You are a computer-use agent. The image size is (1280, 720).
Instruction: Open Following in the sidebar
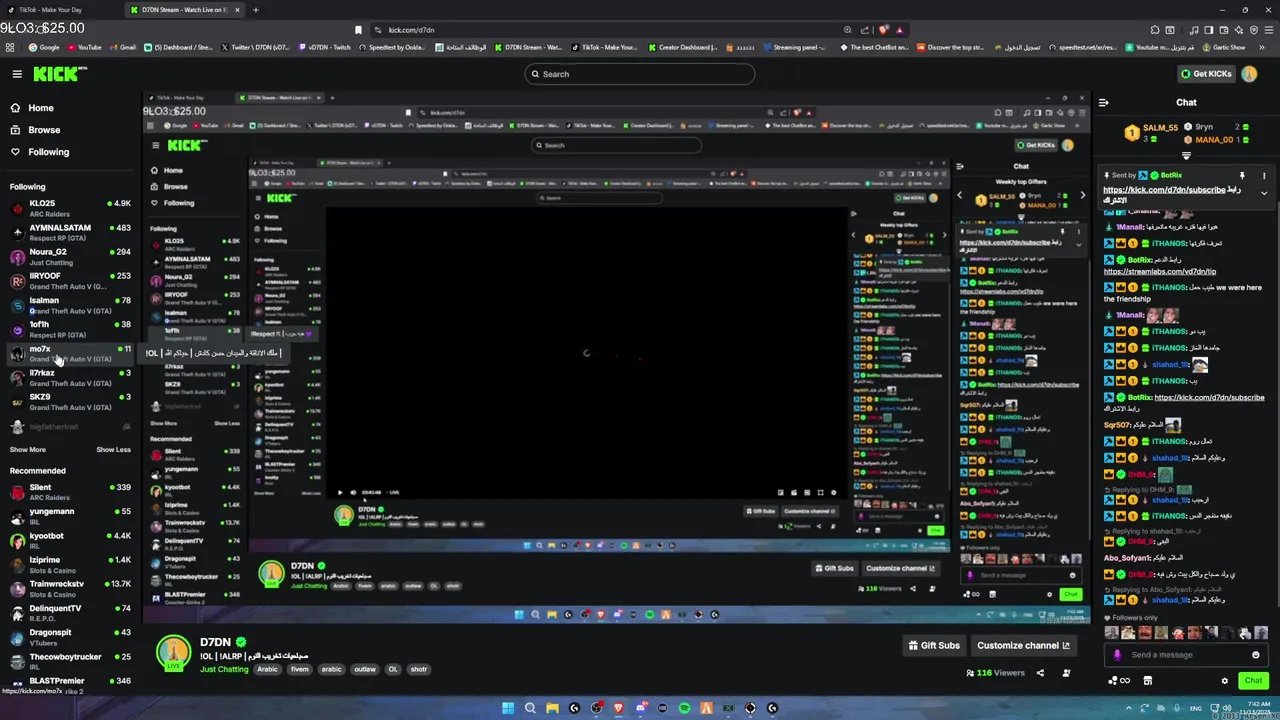48,152
